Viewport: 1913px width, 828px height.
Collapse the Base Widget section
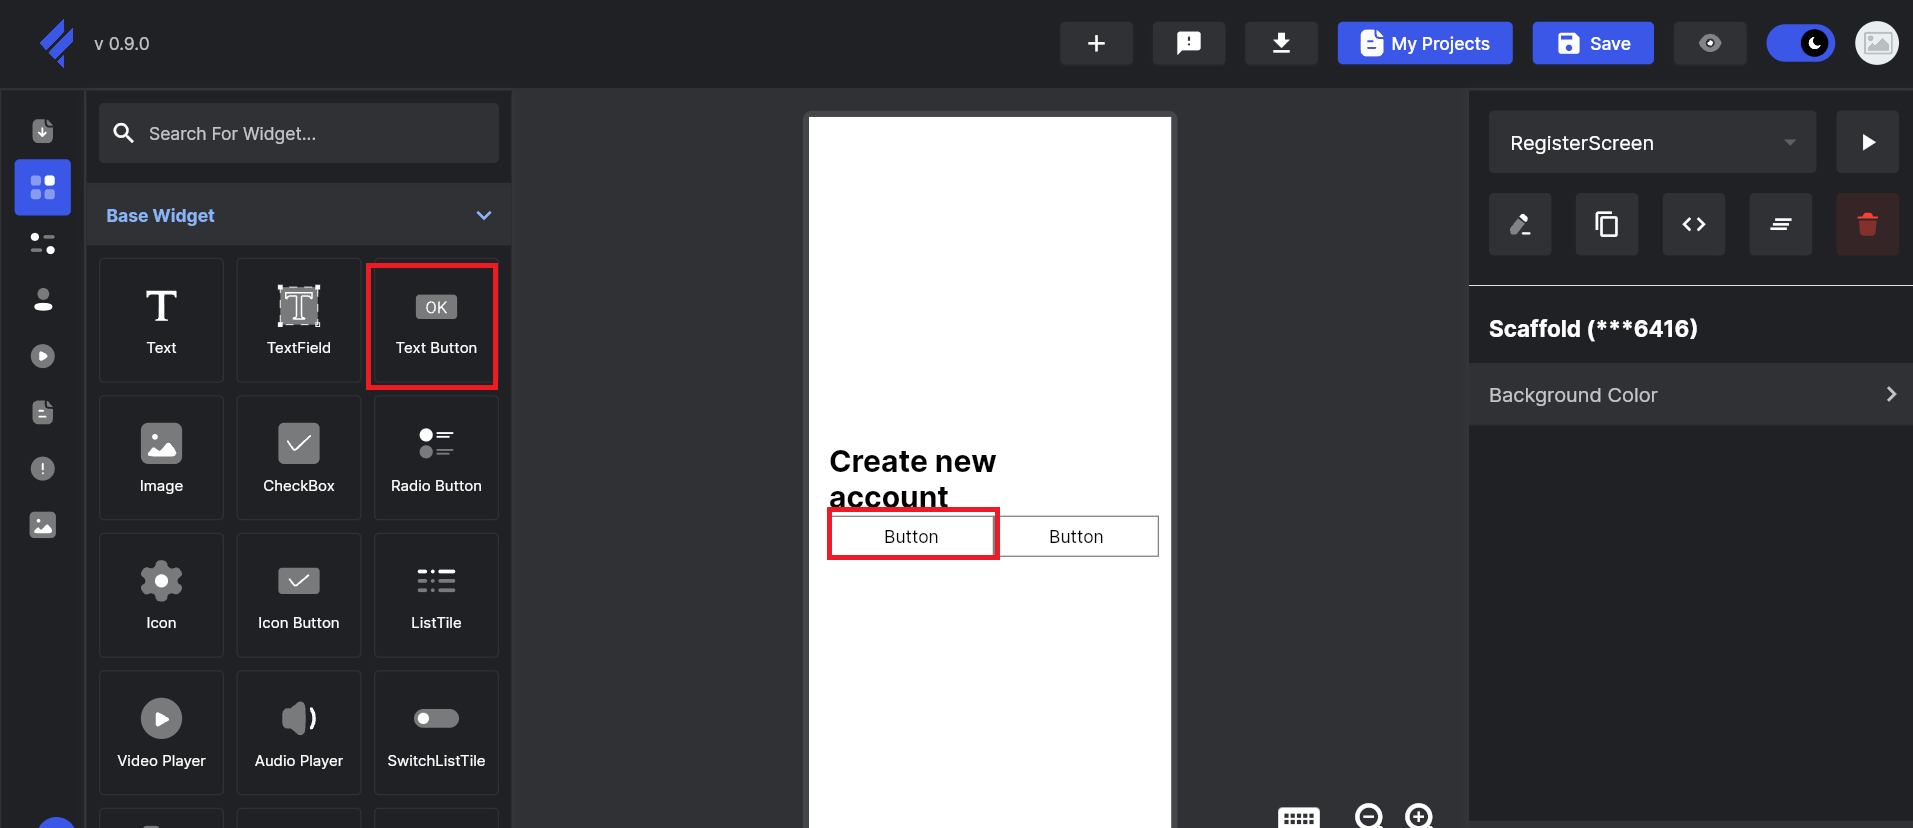(484, 215)
